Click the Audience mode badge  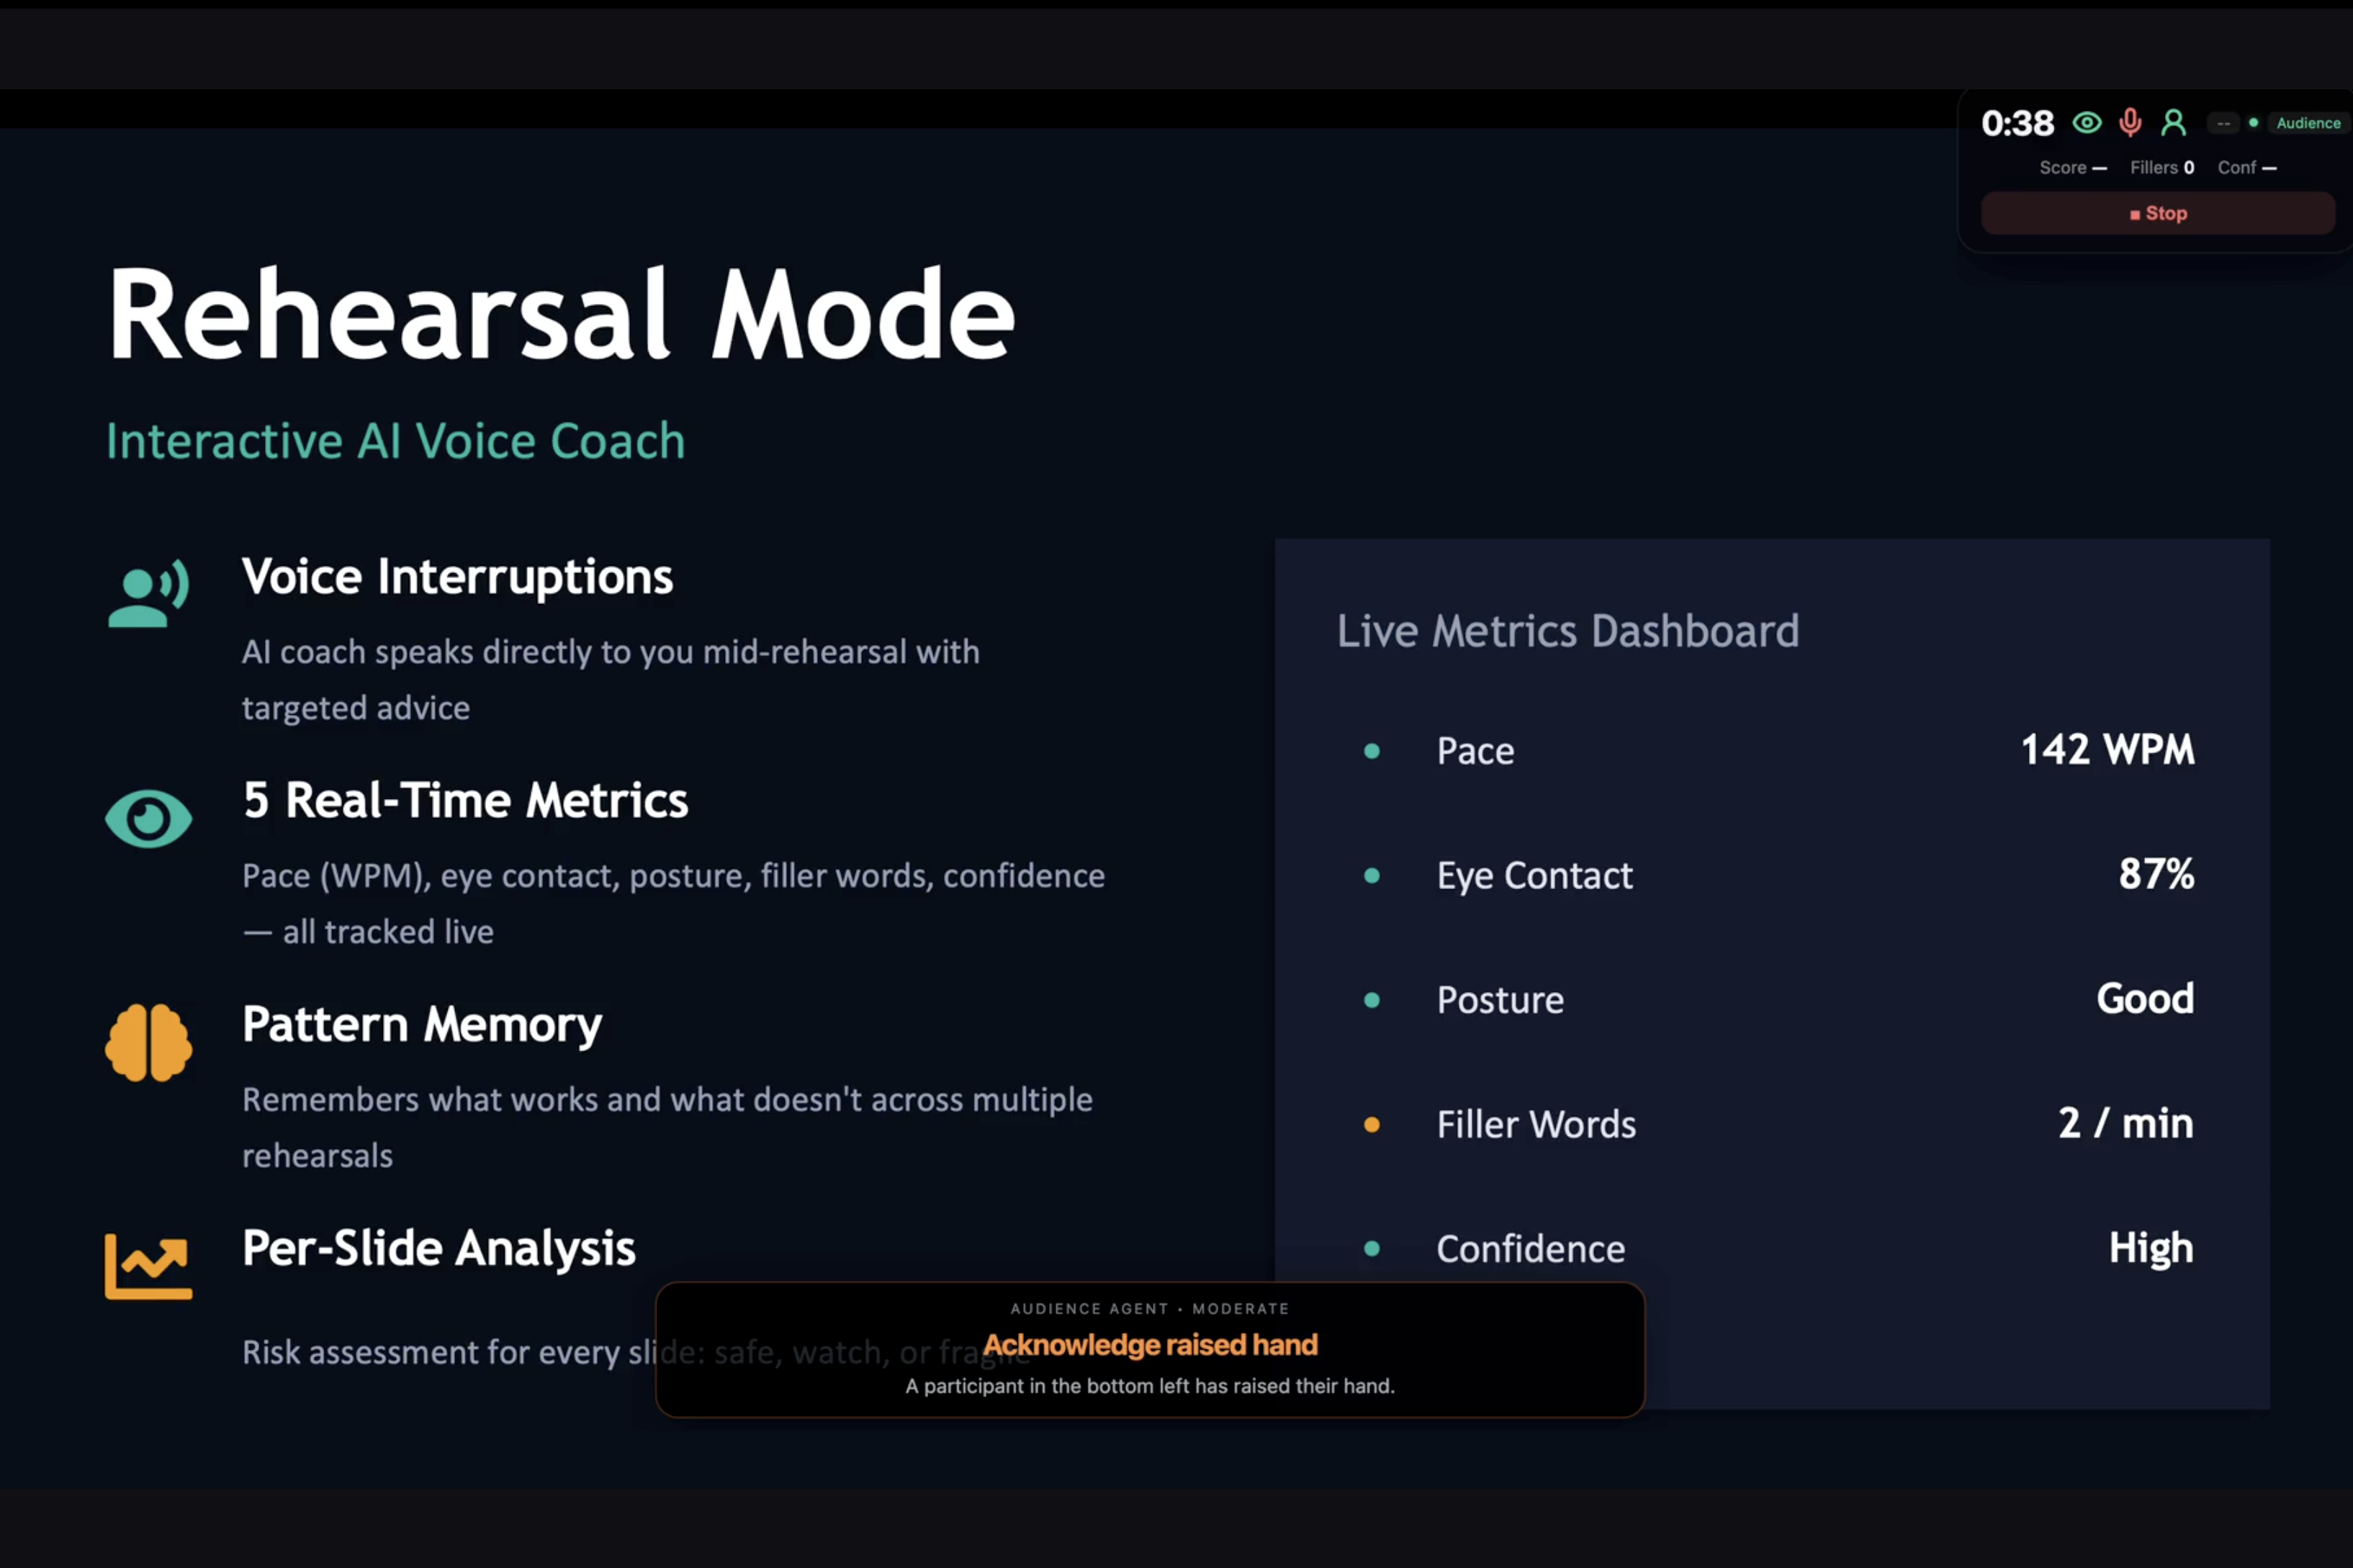click(x=2307, y=123)
